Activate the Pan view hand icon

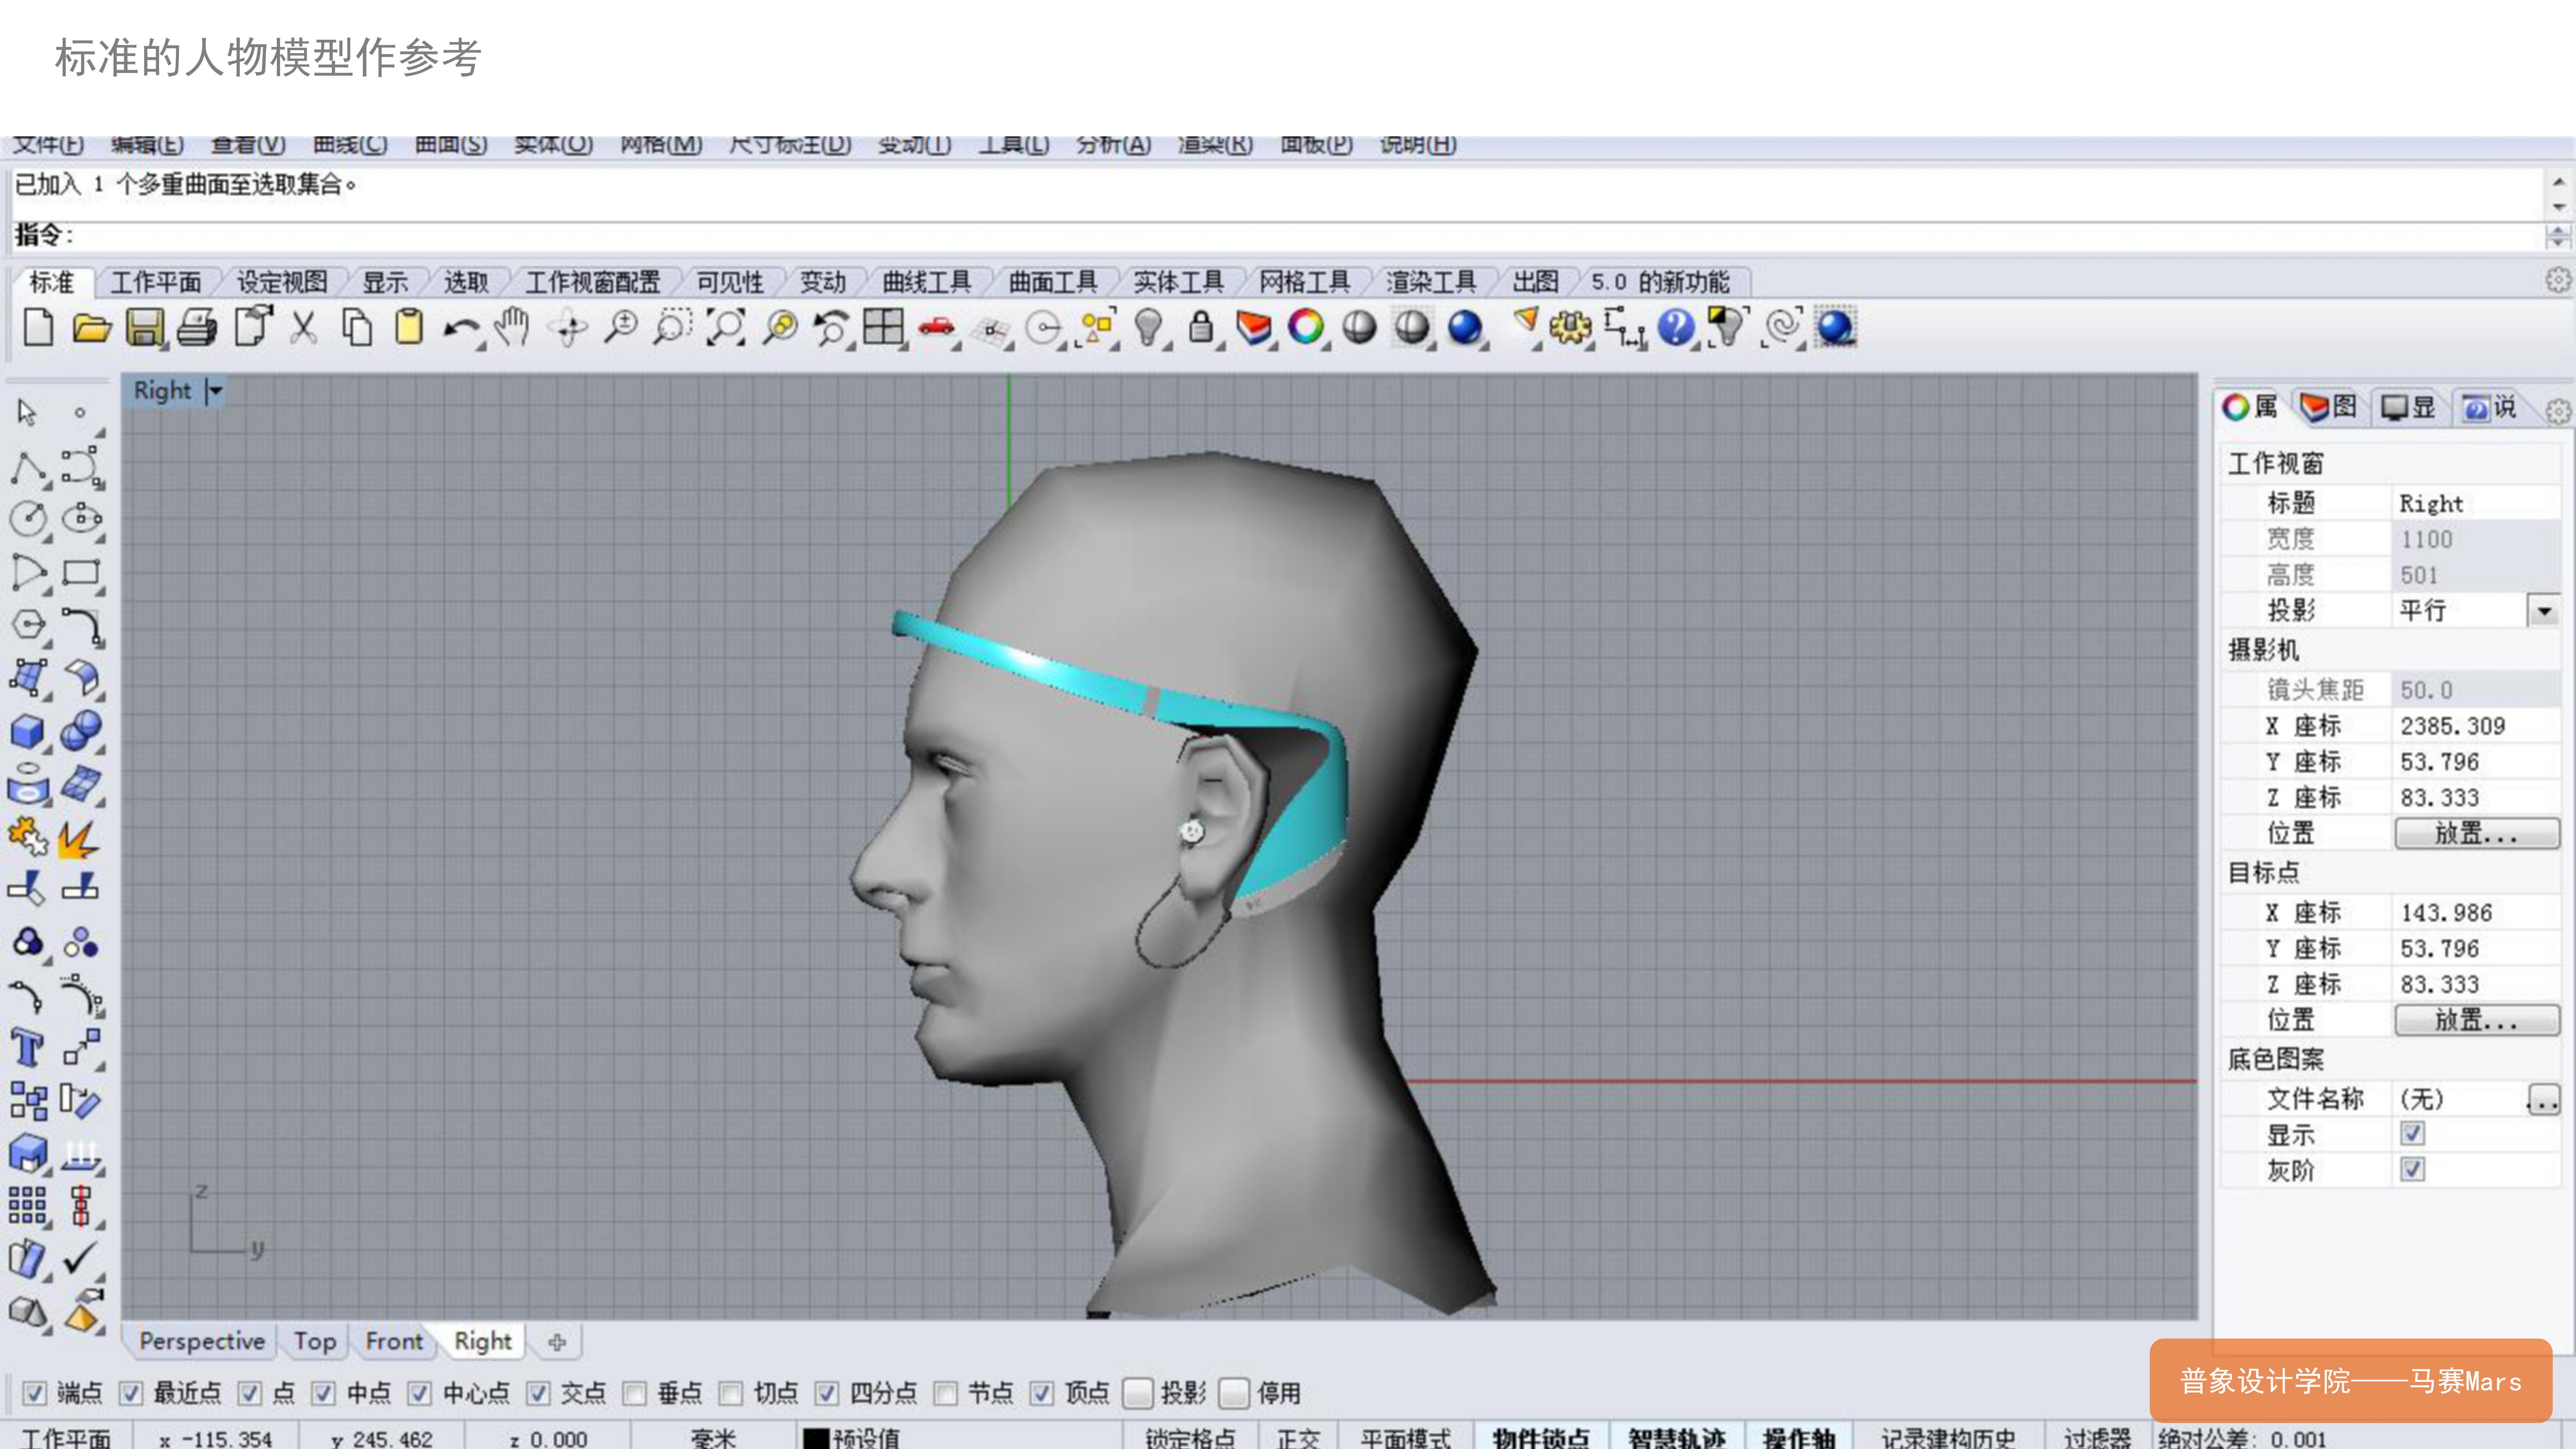tap(512, 328)
